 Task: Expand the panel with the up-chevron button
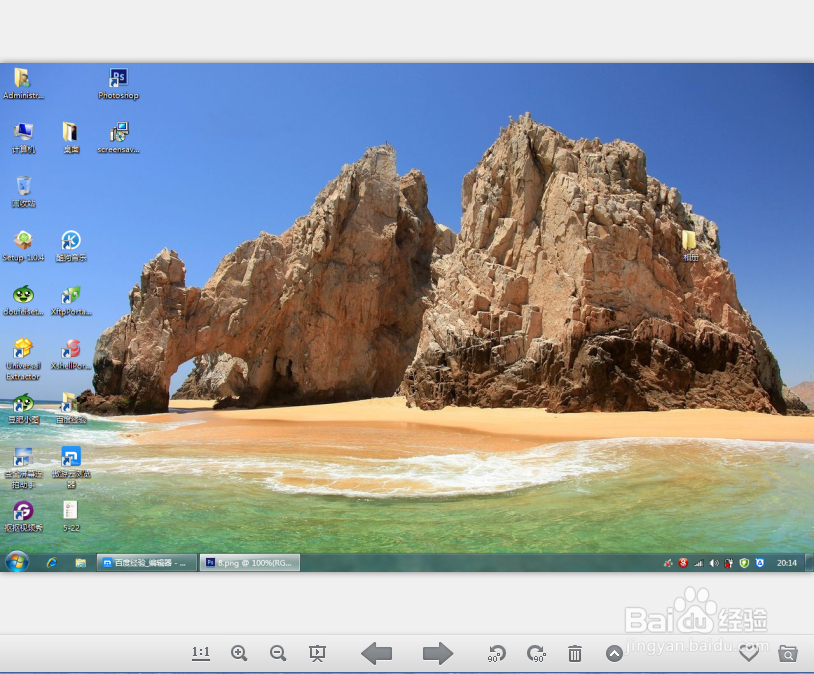[x=614, y=653]
